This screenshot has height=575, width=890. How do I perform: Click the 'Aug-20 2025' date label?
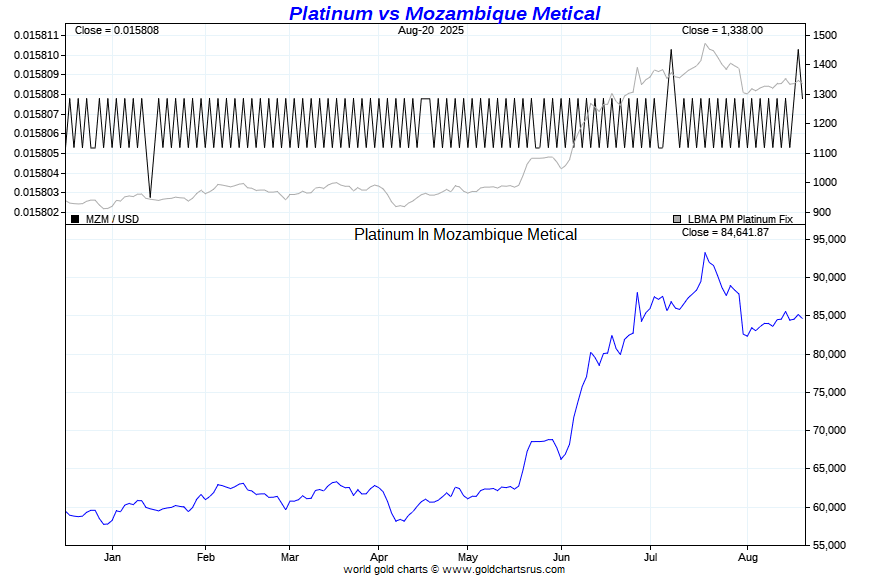coord(431,30)
